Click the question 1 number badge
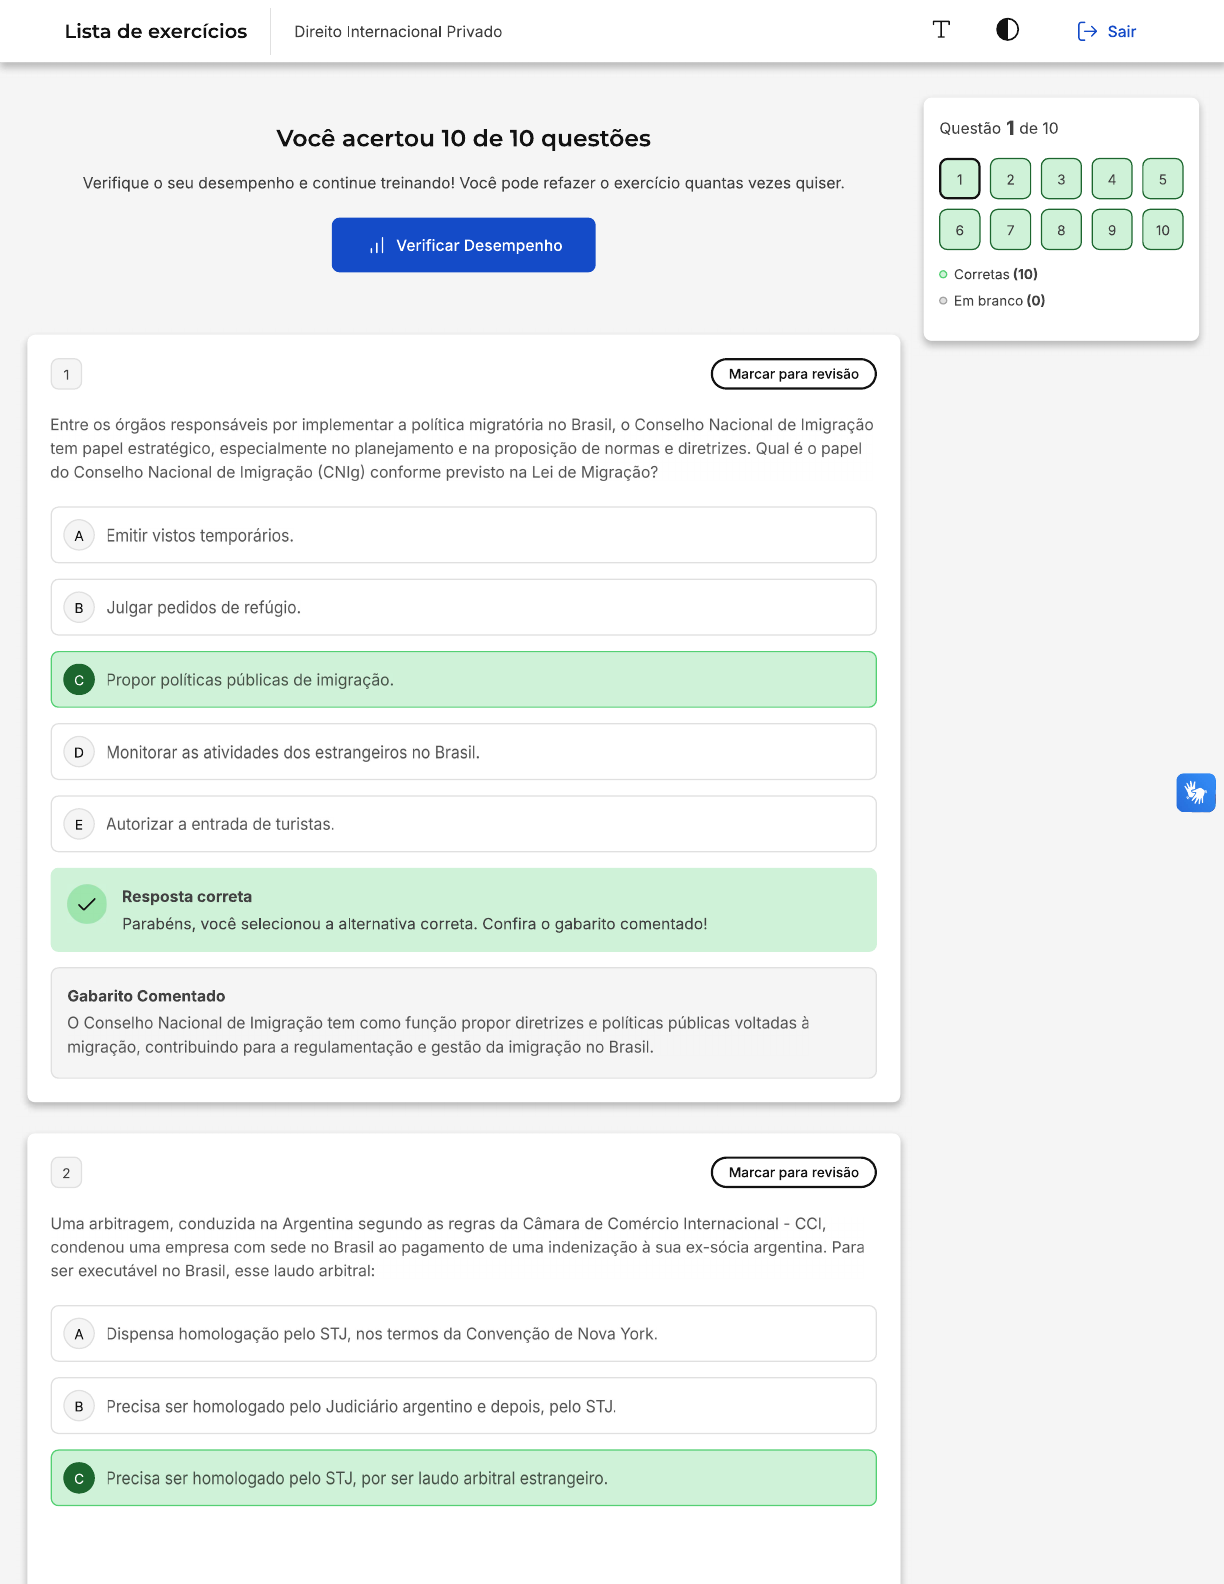Image resolution: width=1224 pixels, height=1584 pixels. point(66,375)
